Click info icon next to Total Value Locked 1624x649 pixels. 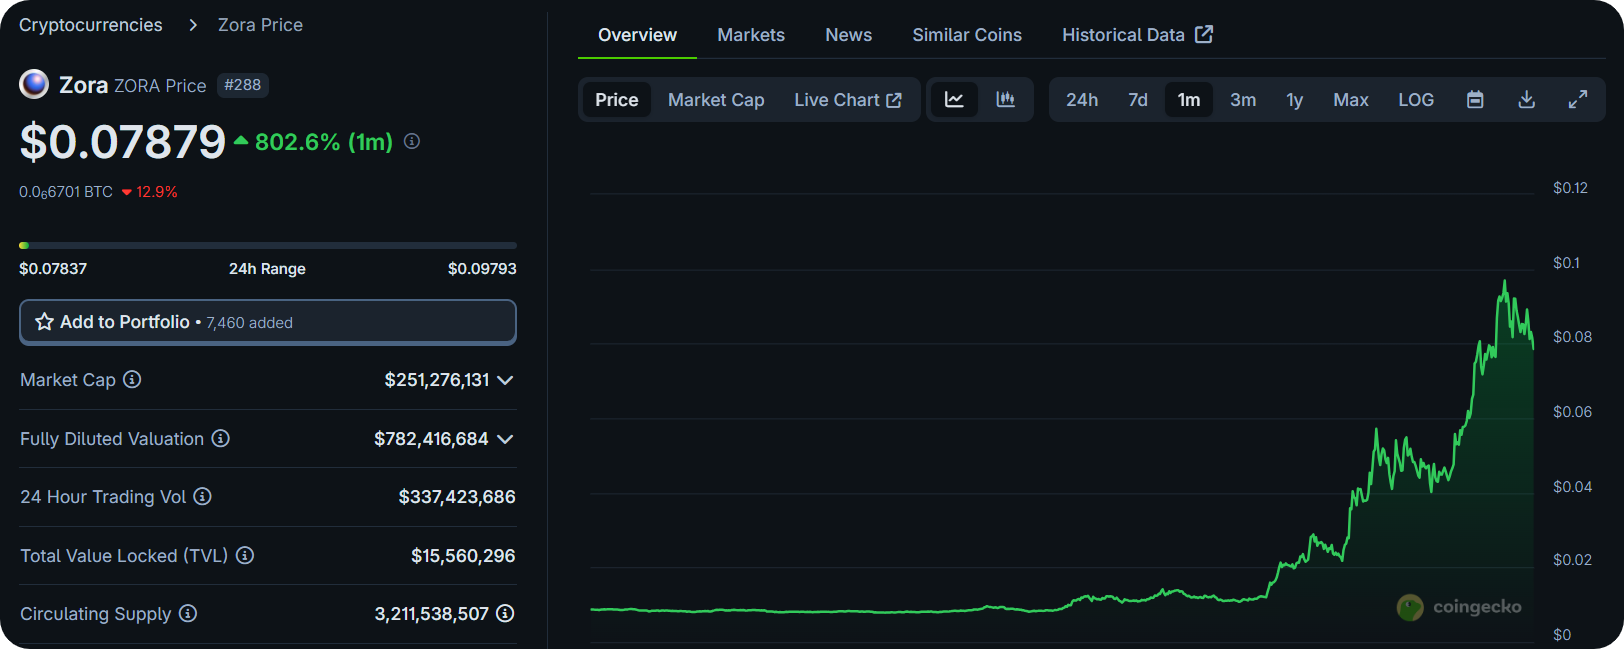pyautogui.click(x=245, y=555)
